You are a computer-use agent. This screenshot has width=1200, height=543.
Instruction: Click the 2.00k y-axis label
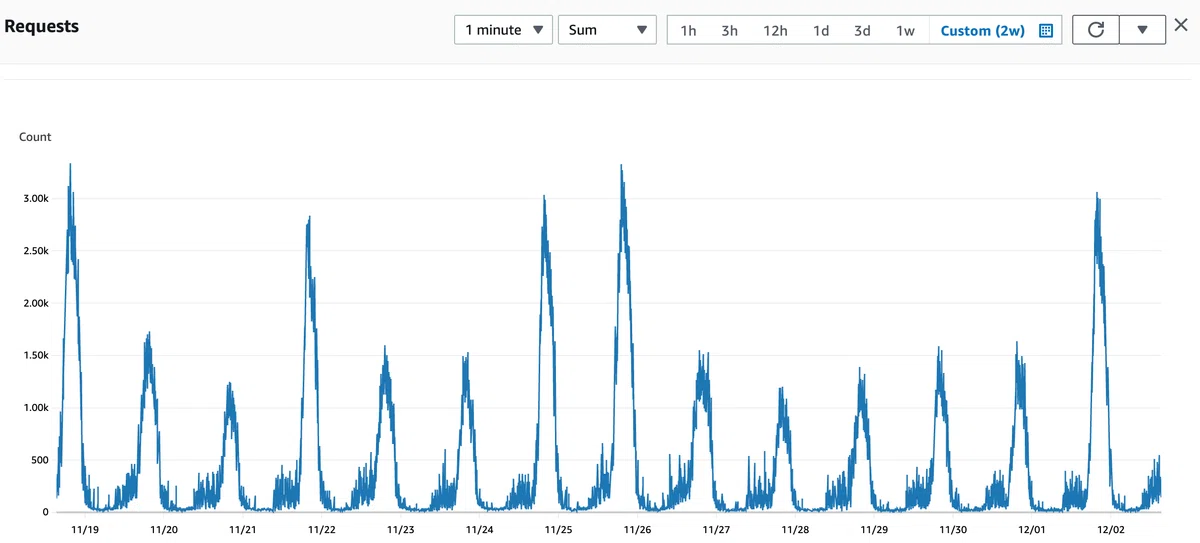coord(35,303)
